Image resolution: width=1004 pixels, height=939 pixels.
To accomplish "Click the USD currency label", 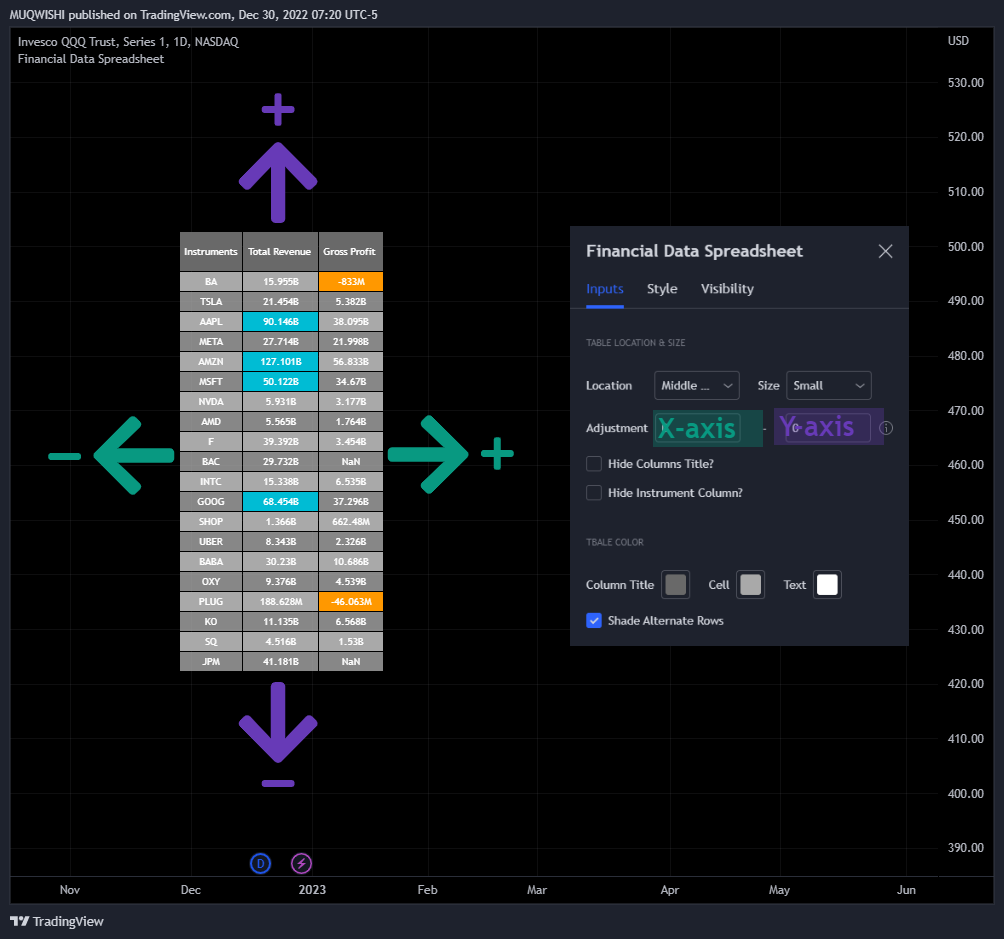I will click(x=958, y=41).
